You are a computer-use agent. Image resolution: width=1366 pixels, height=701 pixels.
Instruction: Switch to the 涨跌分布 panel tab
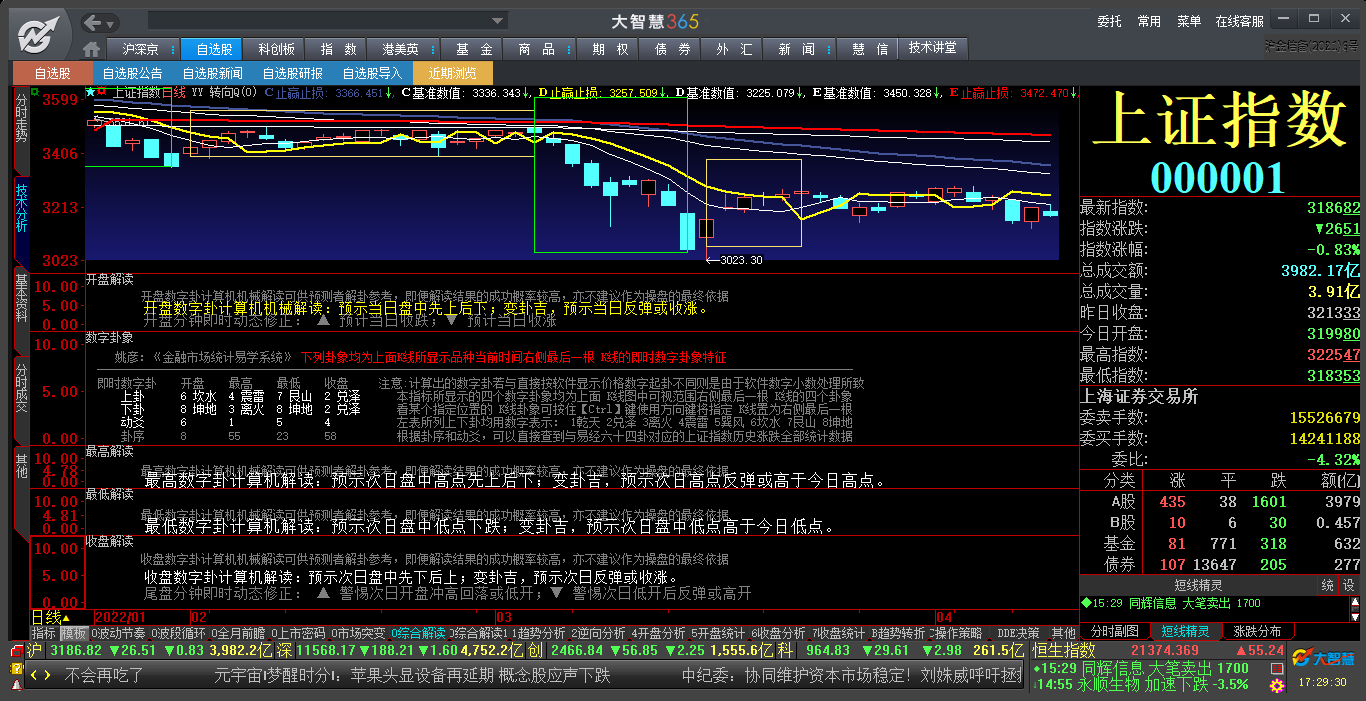(1257, 631)
